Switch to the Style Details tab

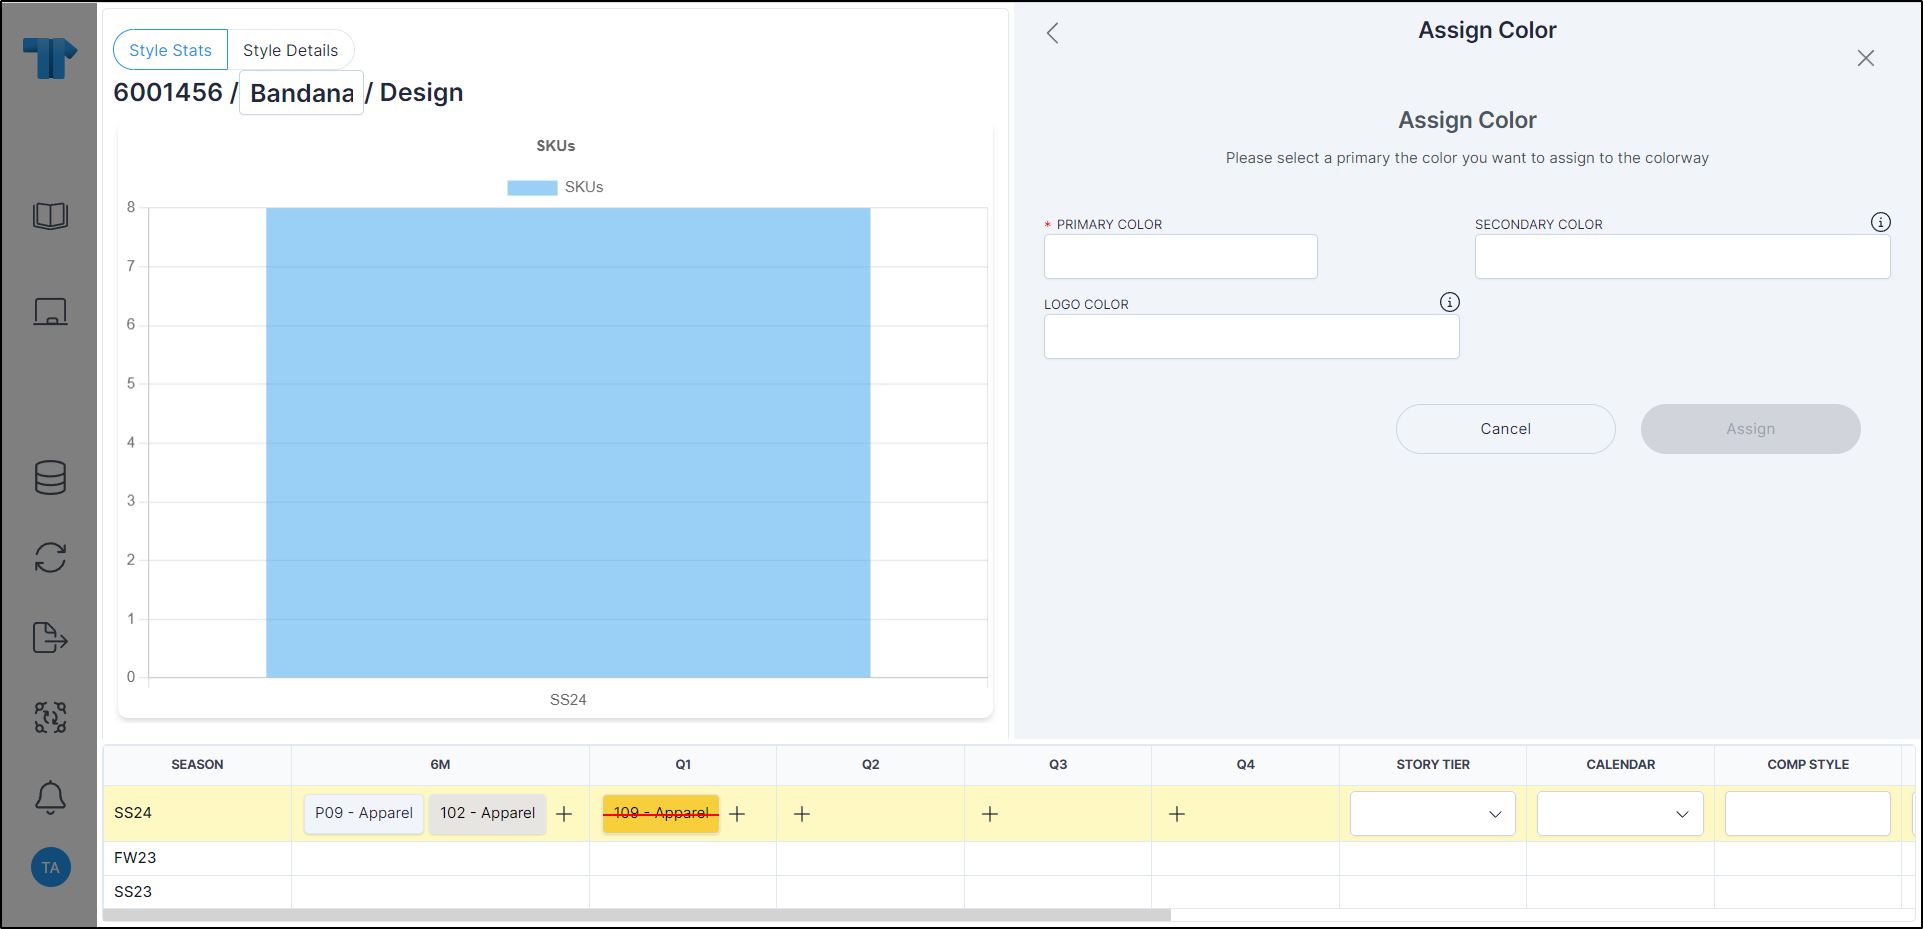pyautogui.click(x=291, y=49)
